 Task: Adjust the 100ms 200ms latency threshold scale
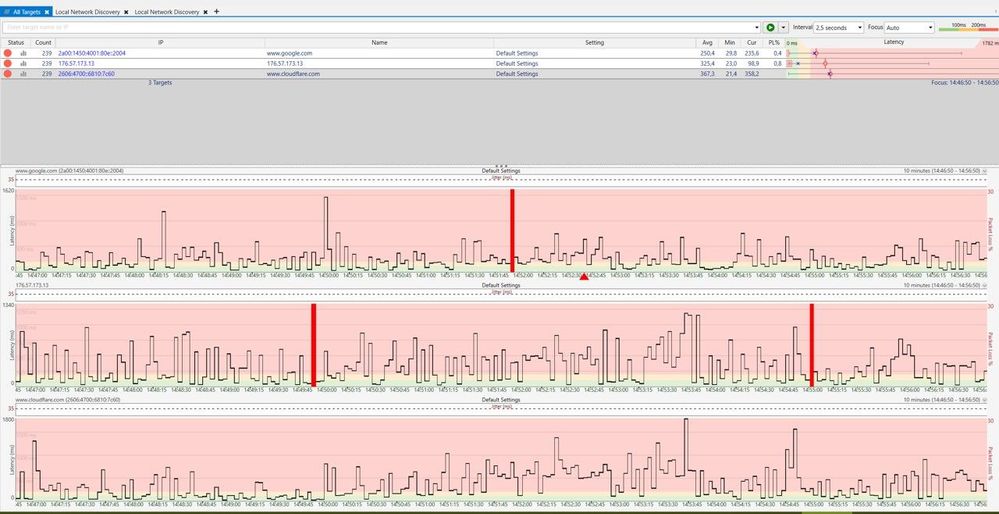click(968, 27)
